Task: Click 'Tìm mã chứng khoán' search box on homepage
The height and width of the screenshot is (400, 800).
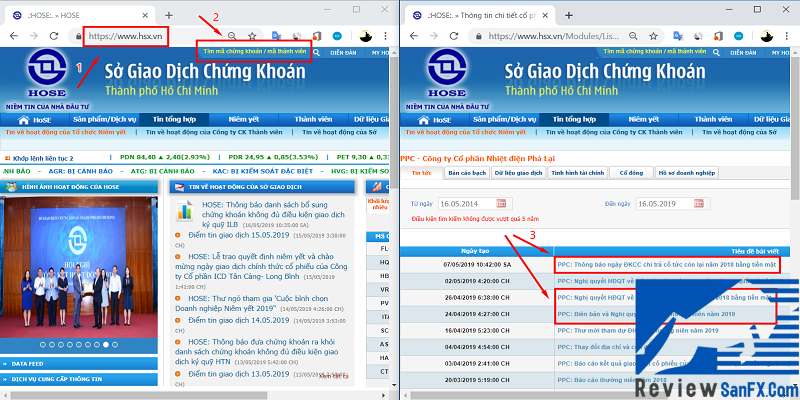Action: tap(255, 52)
